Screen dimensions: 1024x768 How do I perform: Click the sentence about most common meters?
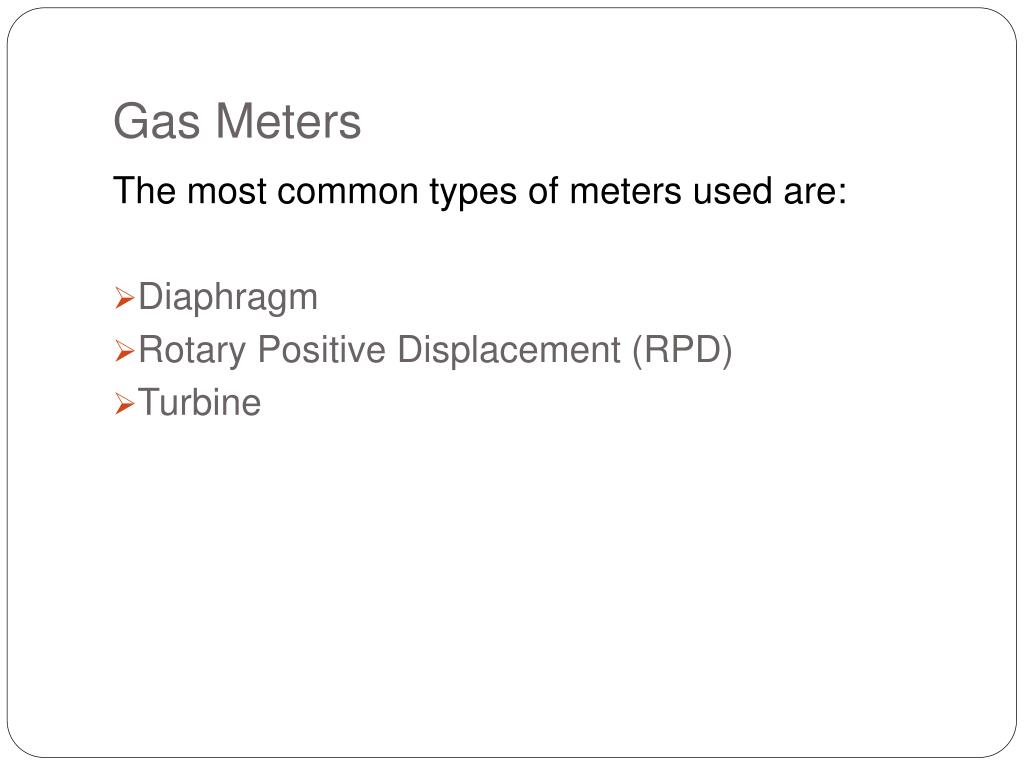(479, 192)
